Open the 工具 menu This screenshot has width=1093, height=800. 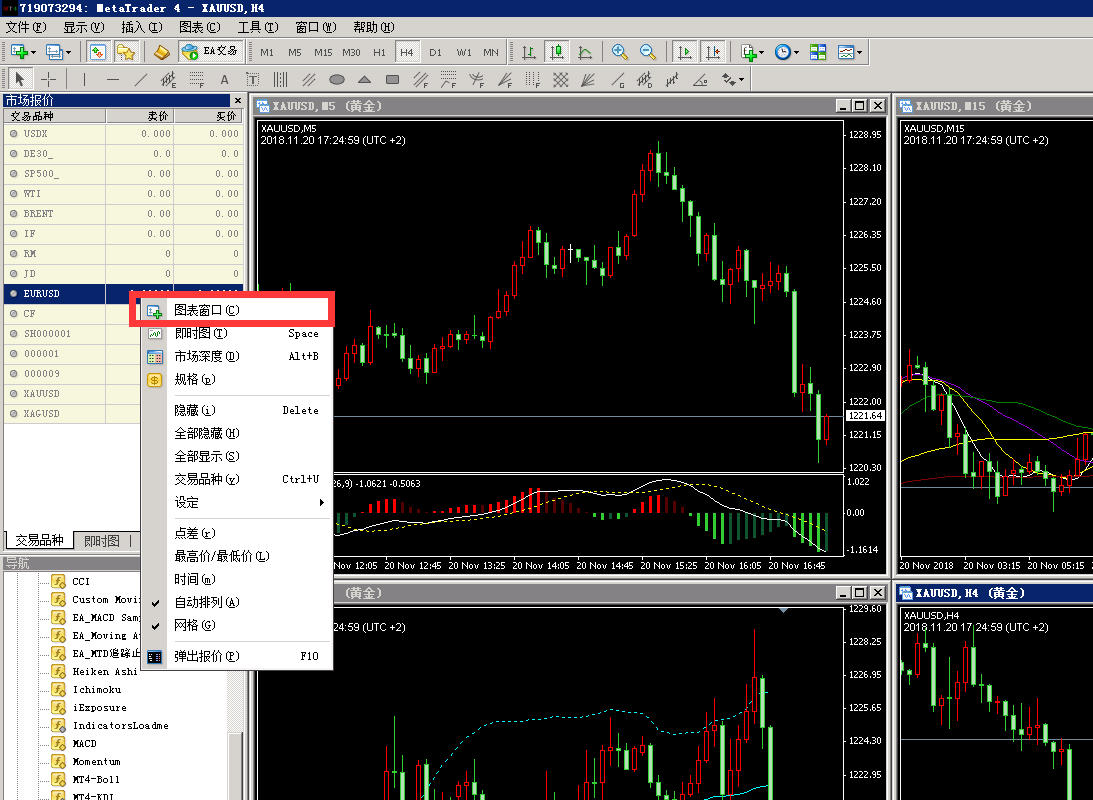click(x=257, y=27)
